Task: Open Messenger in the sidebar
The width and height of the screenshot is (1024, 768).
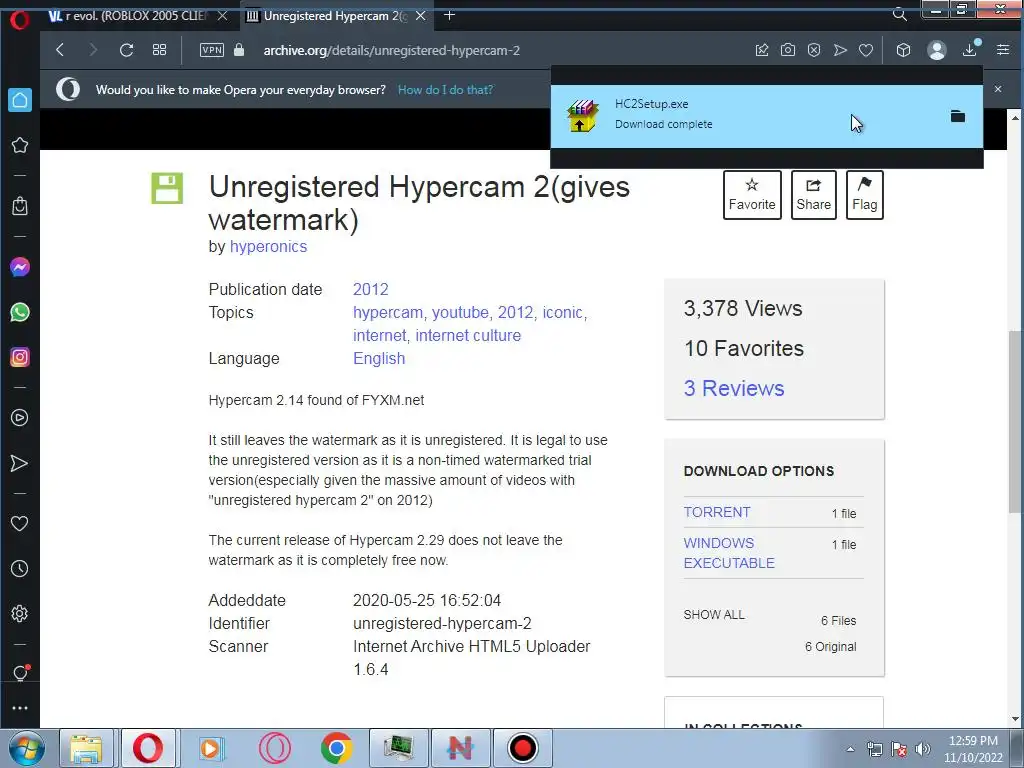Action: click(20, 266)
